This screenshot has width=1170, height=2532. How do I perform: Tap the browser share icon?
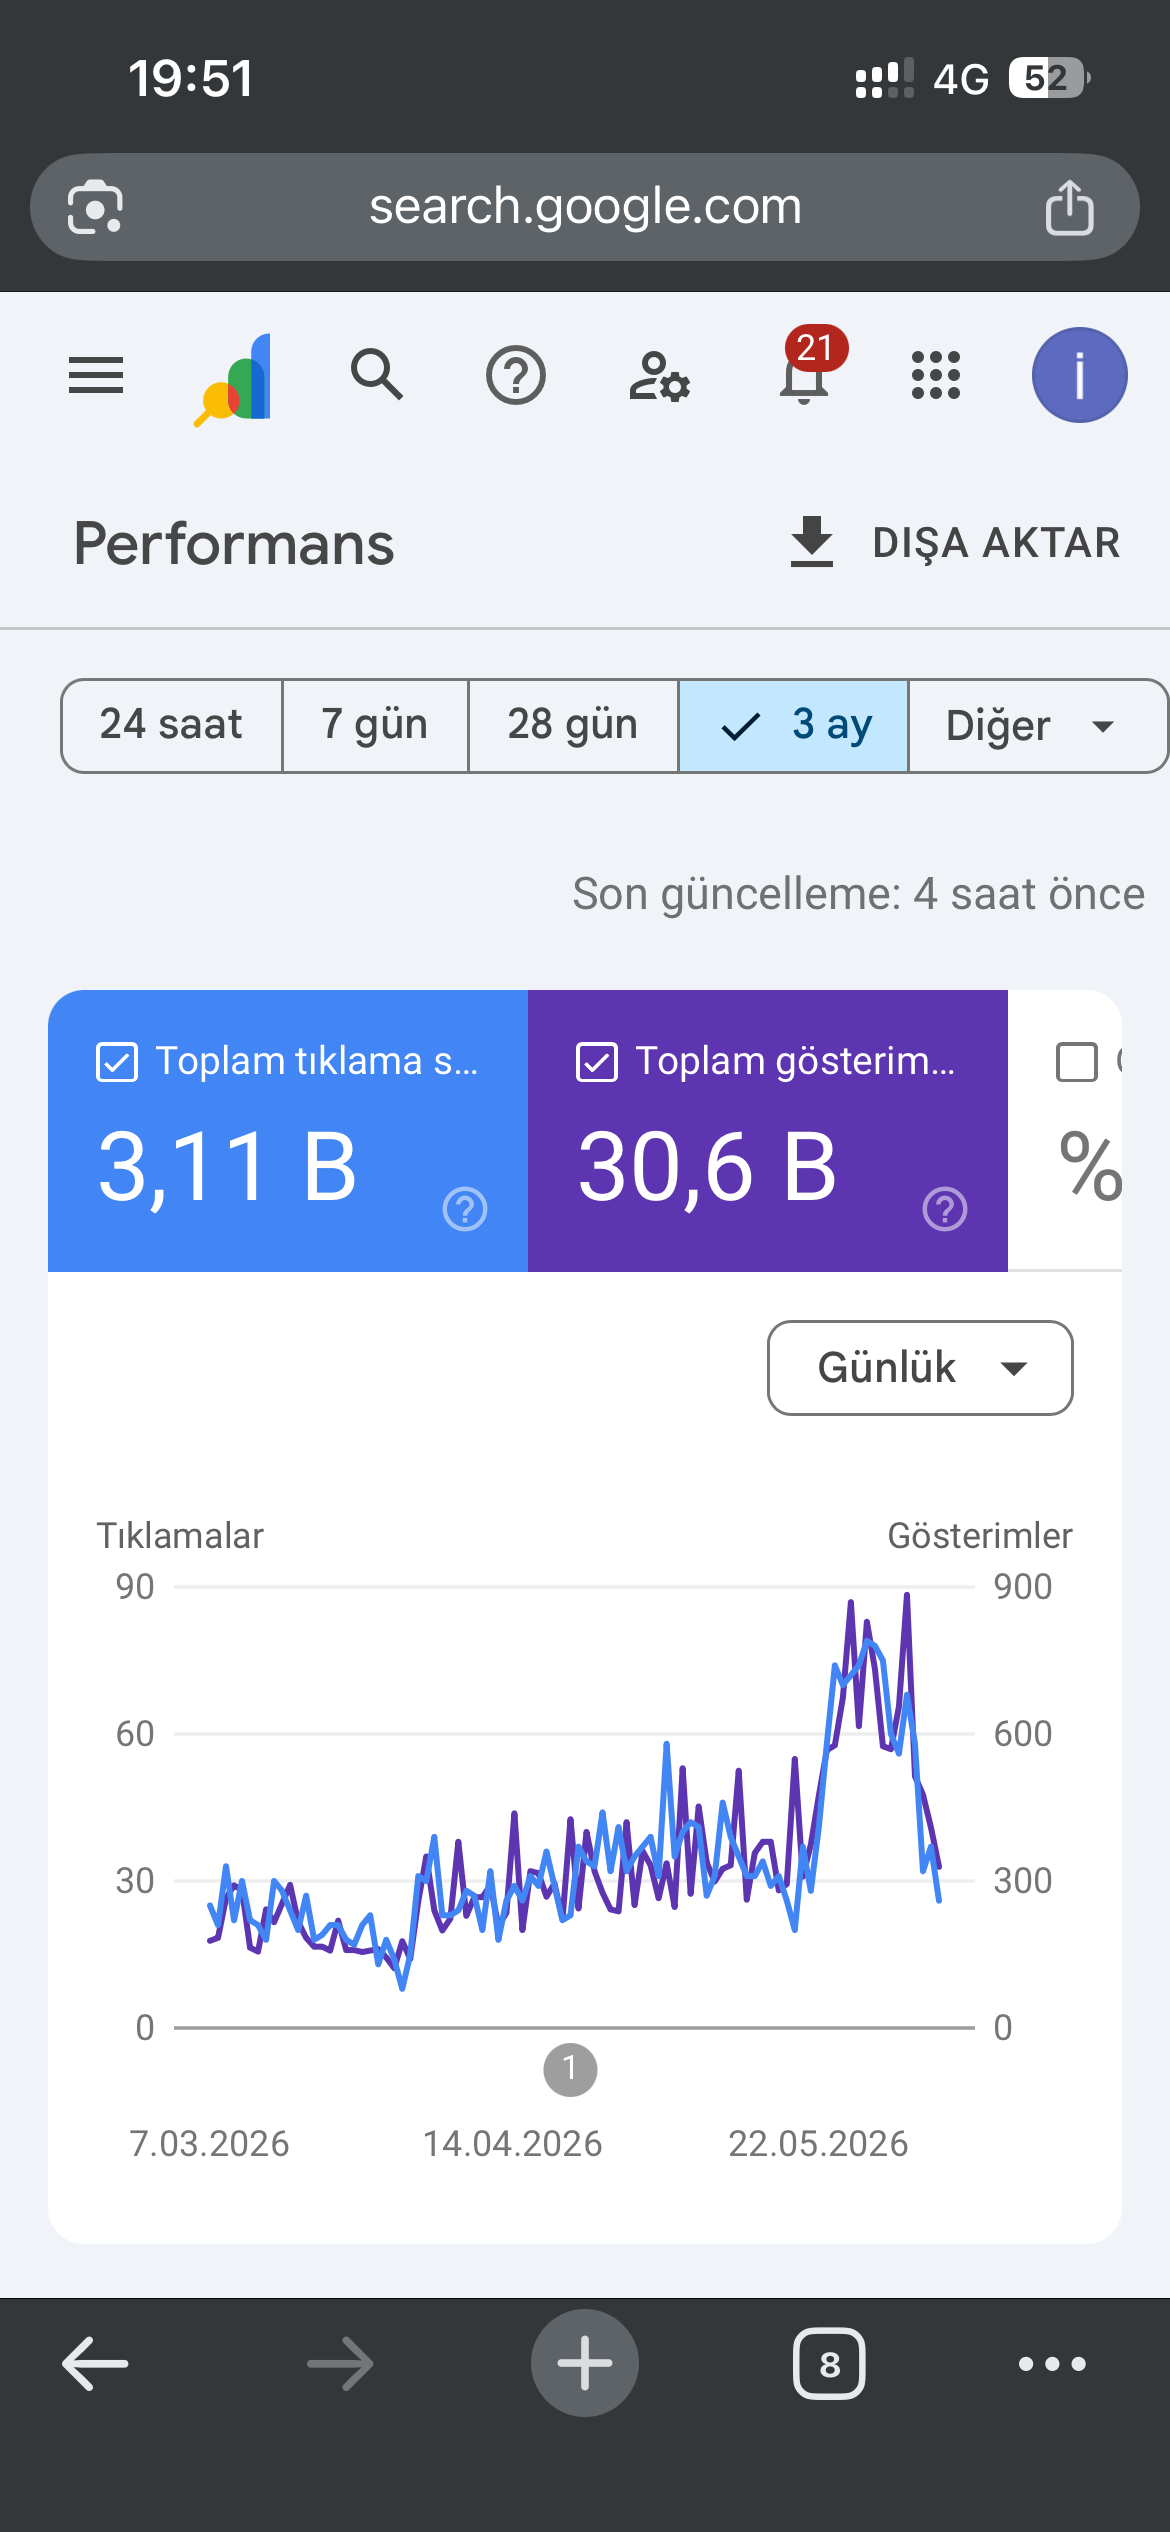[1069, 207]
